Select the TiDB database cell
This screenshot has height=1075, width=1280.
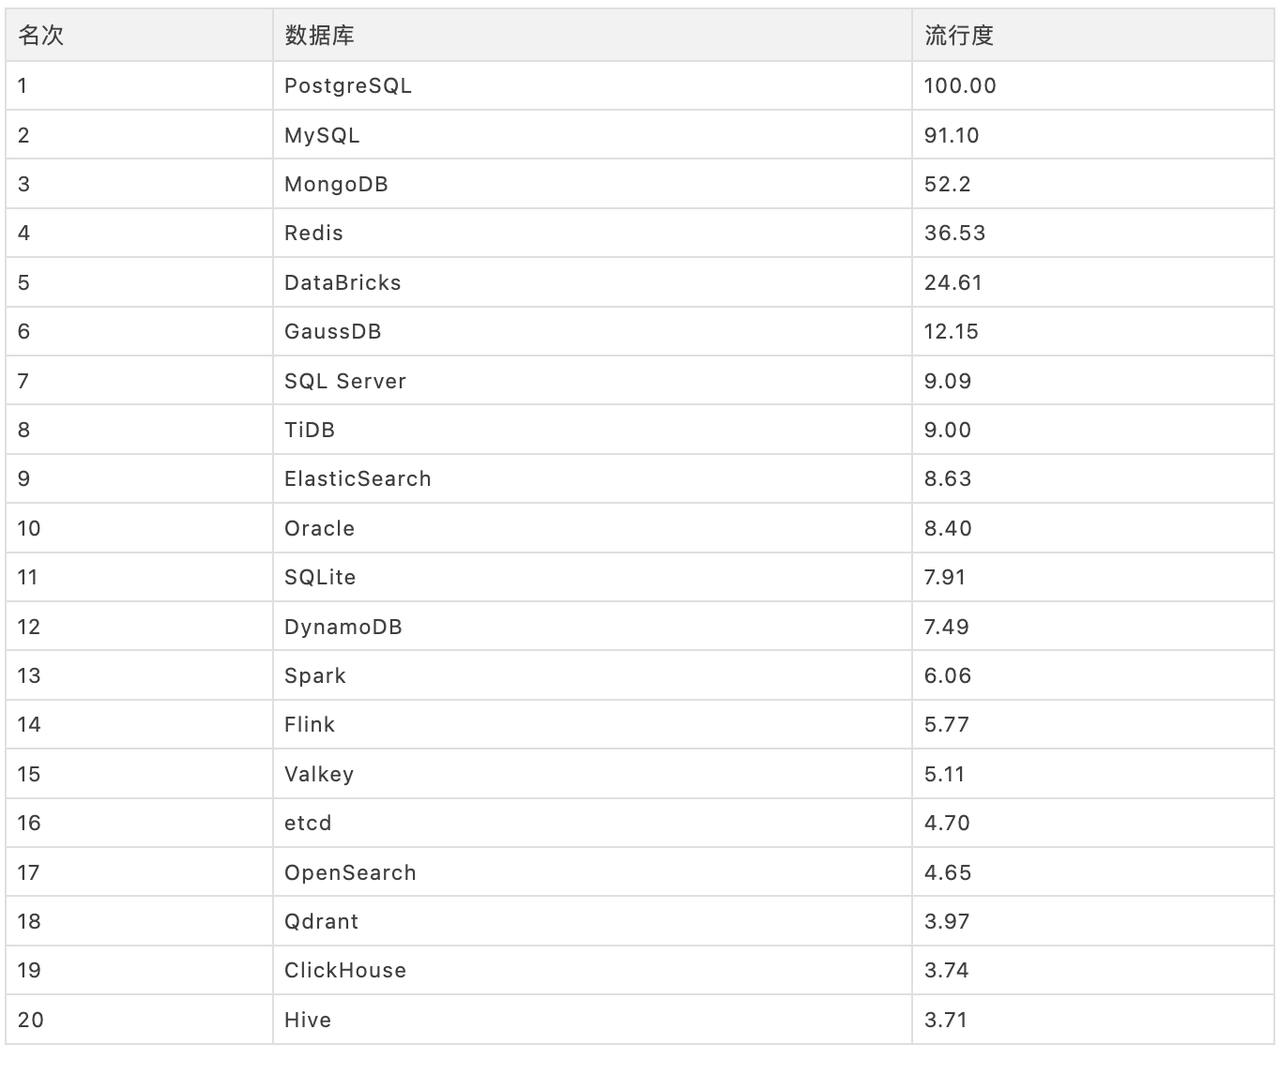[x=310, y=430]
